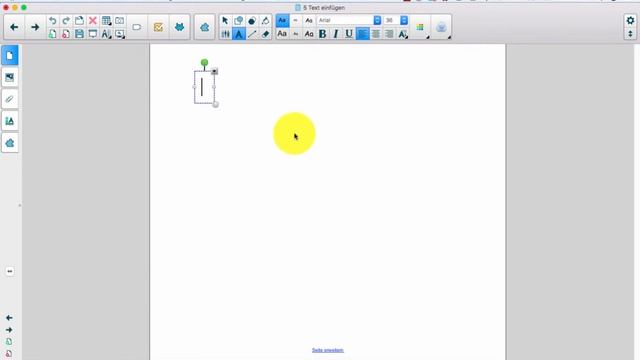Choose the Pens tool
The height and width of the screenshot is (360, 640).
225,34
